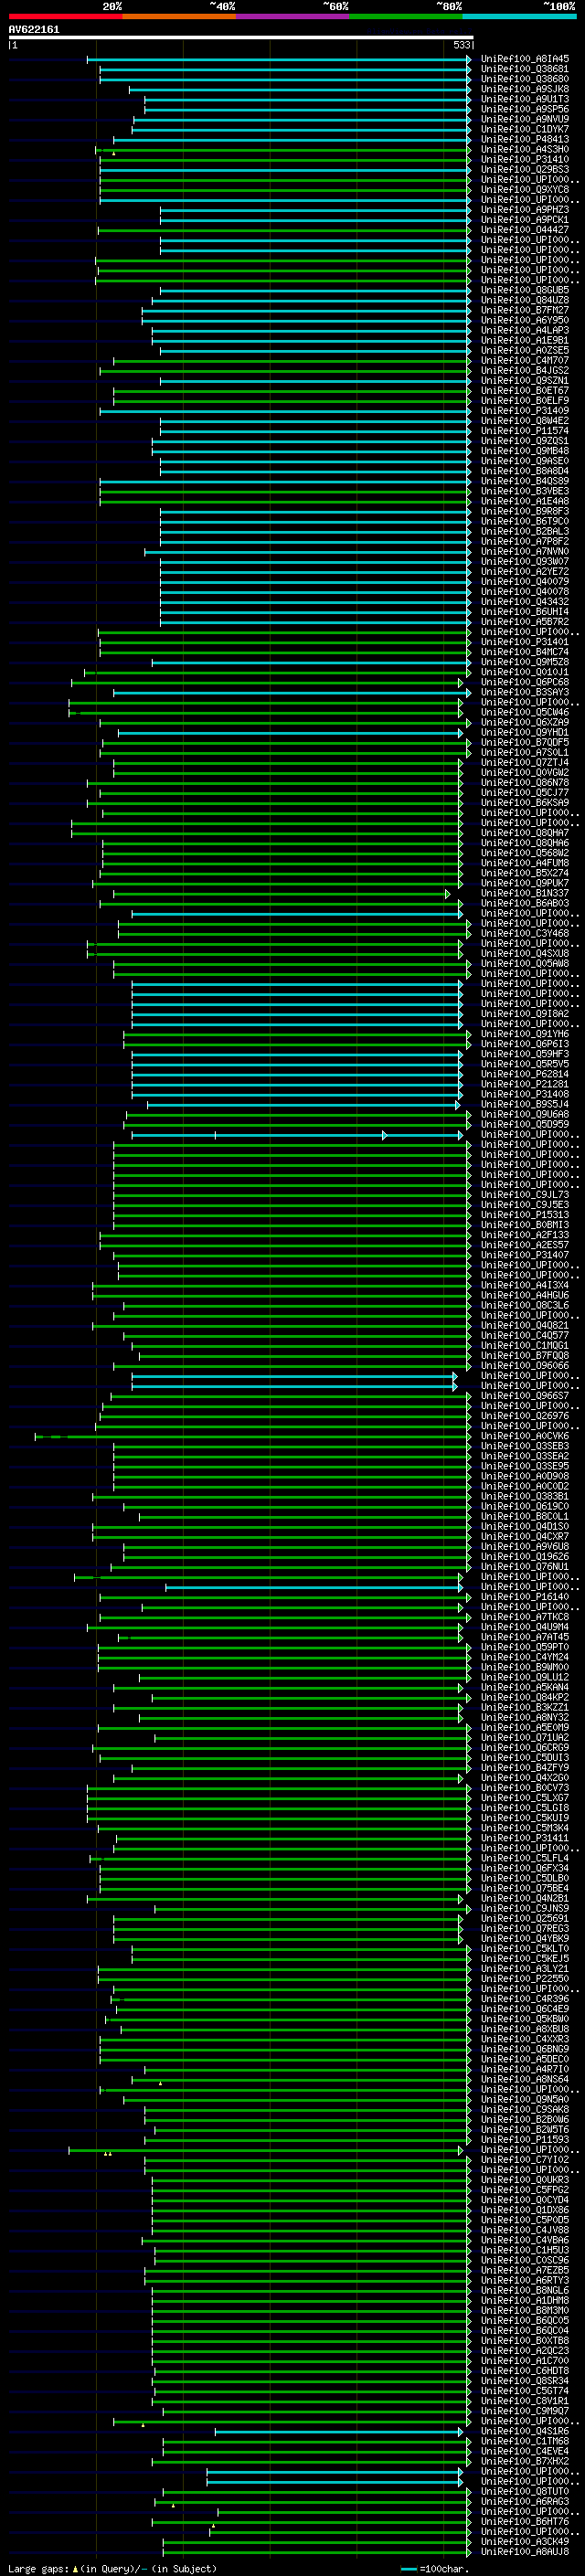Screen dimensions: 585x2576
Task: Click the large gaps legend text
Action: coord(112,2568)
